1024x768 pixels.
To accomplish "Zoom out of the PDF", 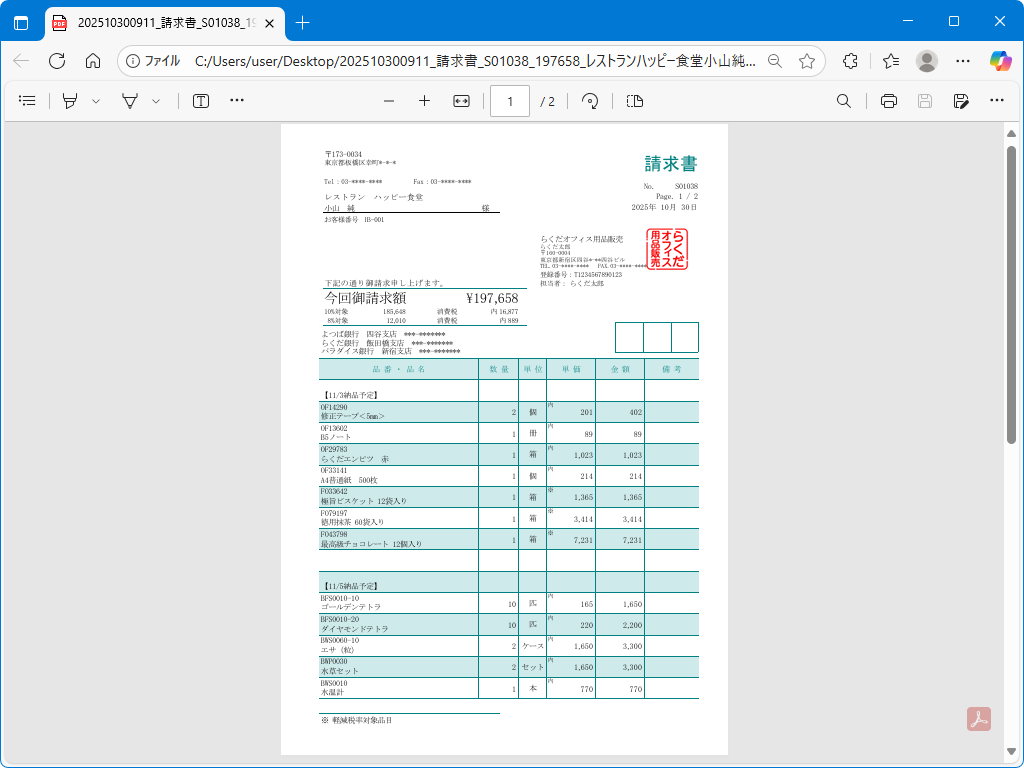I will pos(389,101).
